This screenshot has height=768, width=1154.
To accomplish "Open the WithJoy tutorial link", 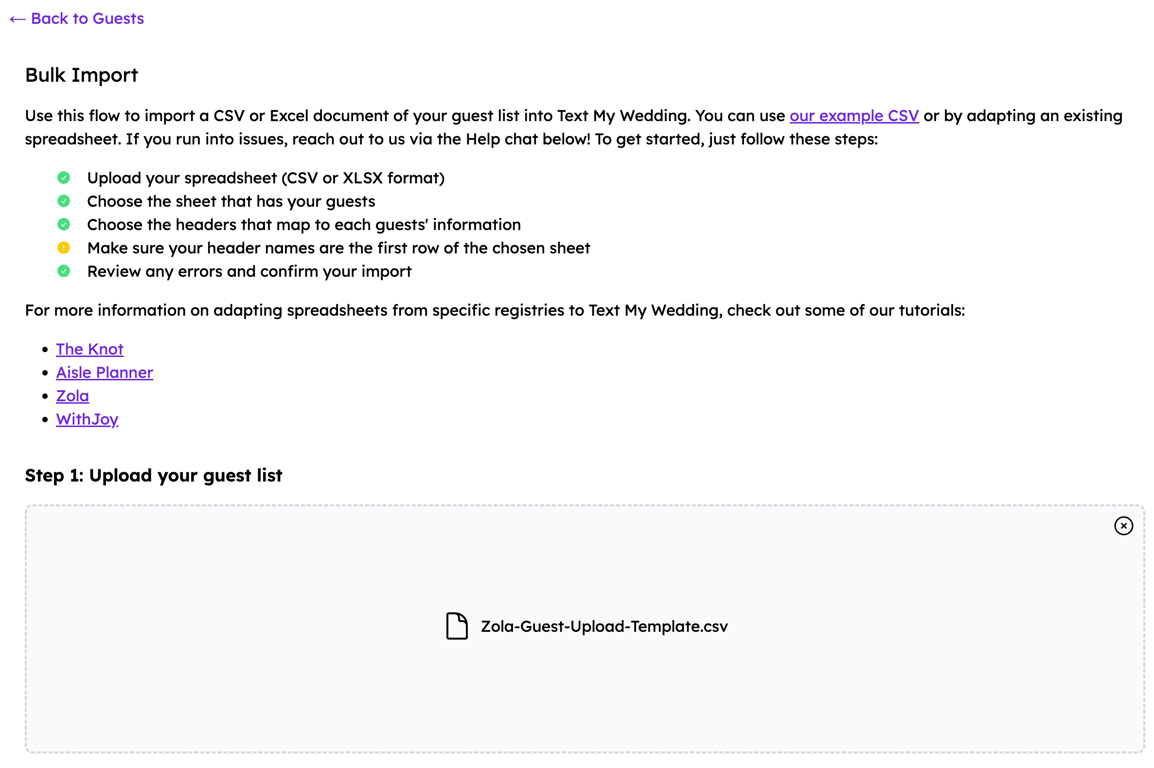I will click(x=87, y=419).
